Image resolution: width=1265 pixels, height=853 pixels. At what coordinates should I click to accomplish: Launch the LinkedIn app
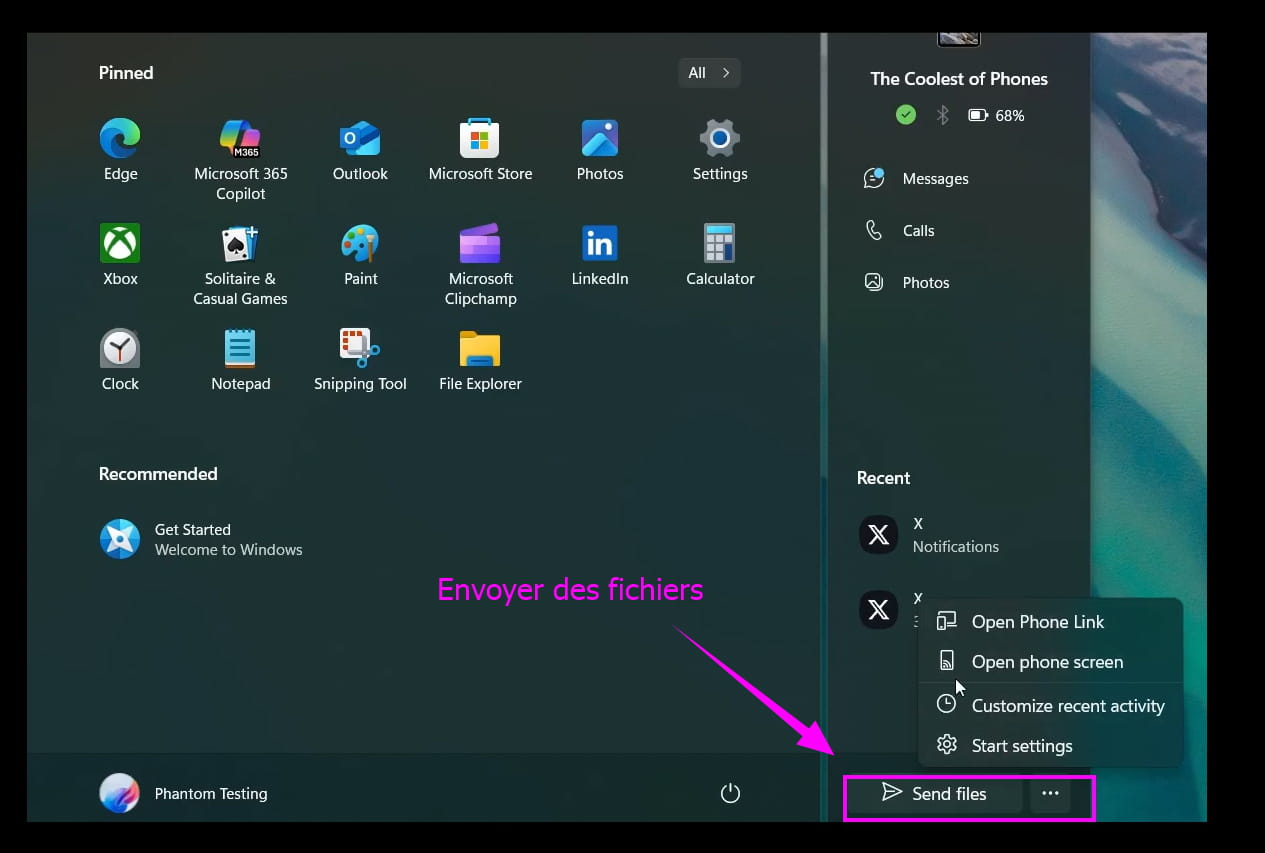(x=600, y=255)
